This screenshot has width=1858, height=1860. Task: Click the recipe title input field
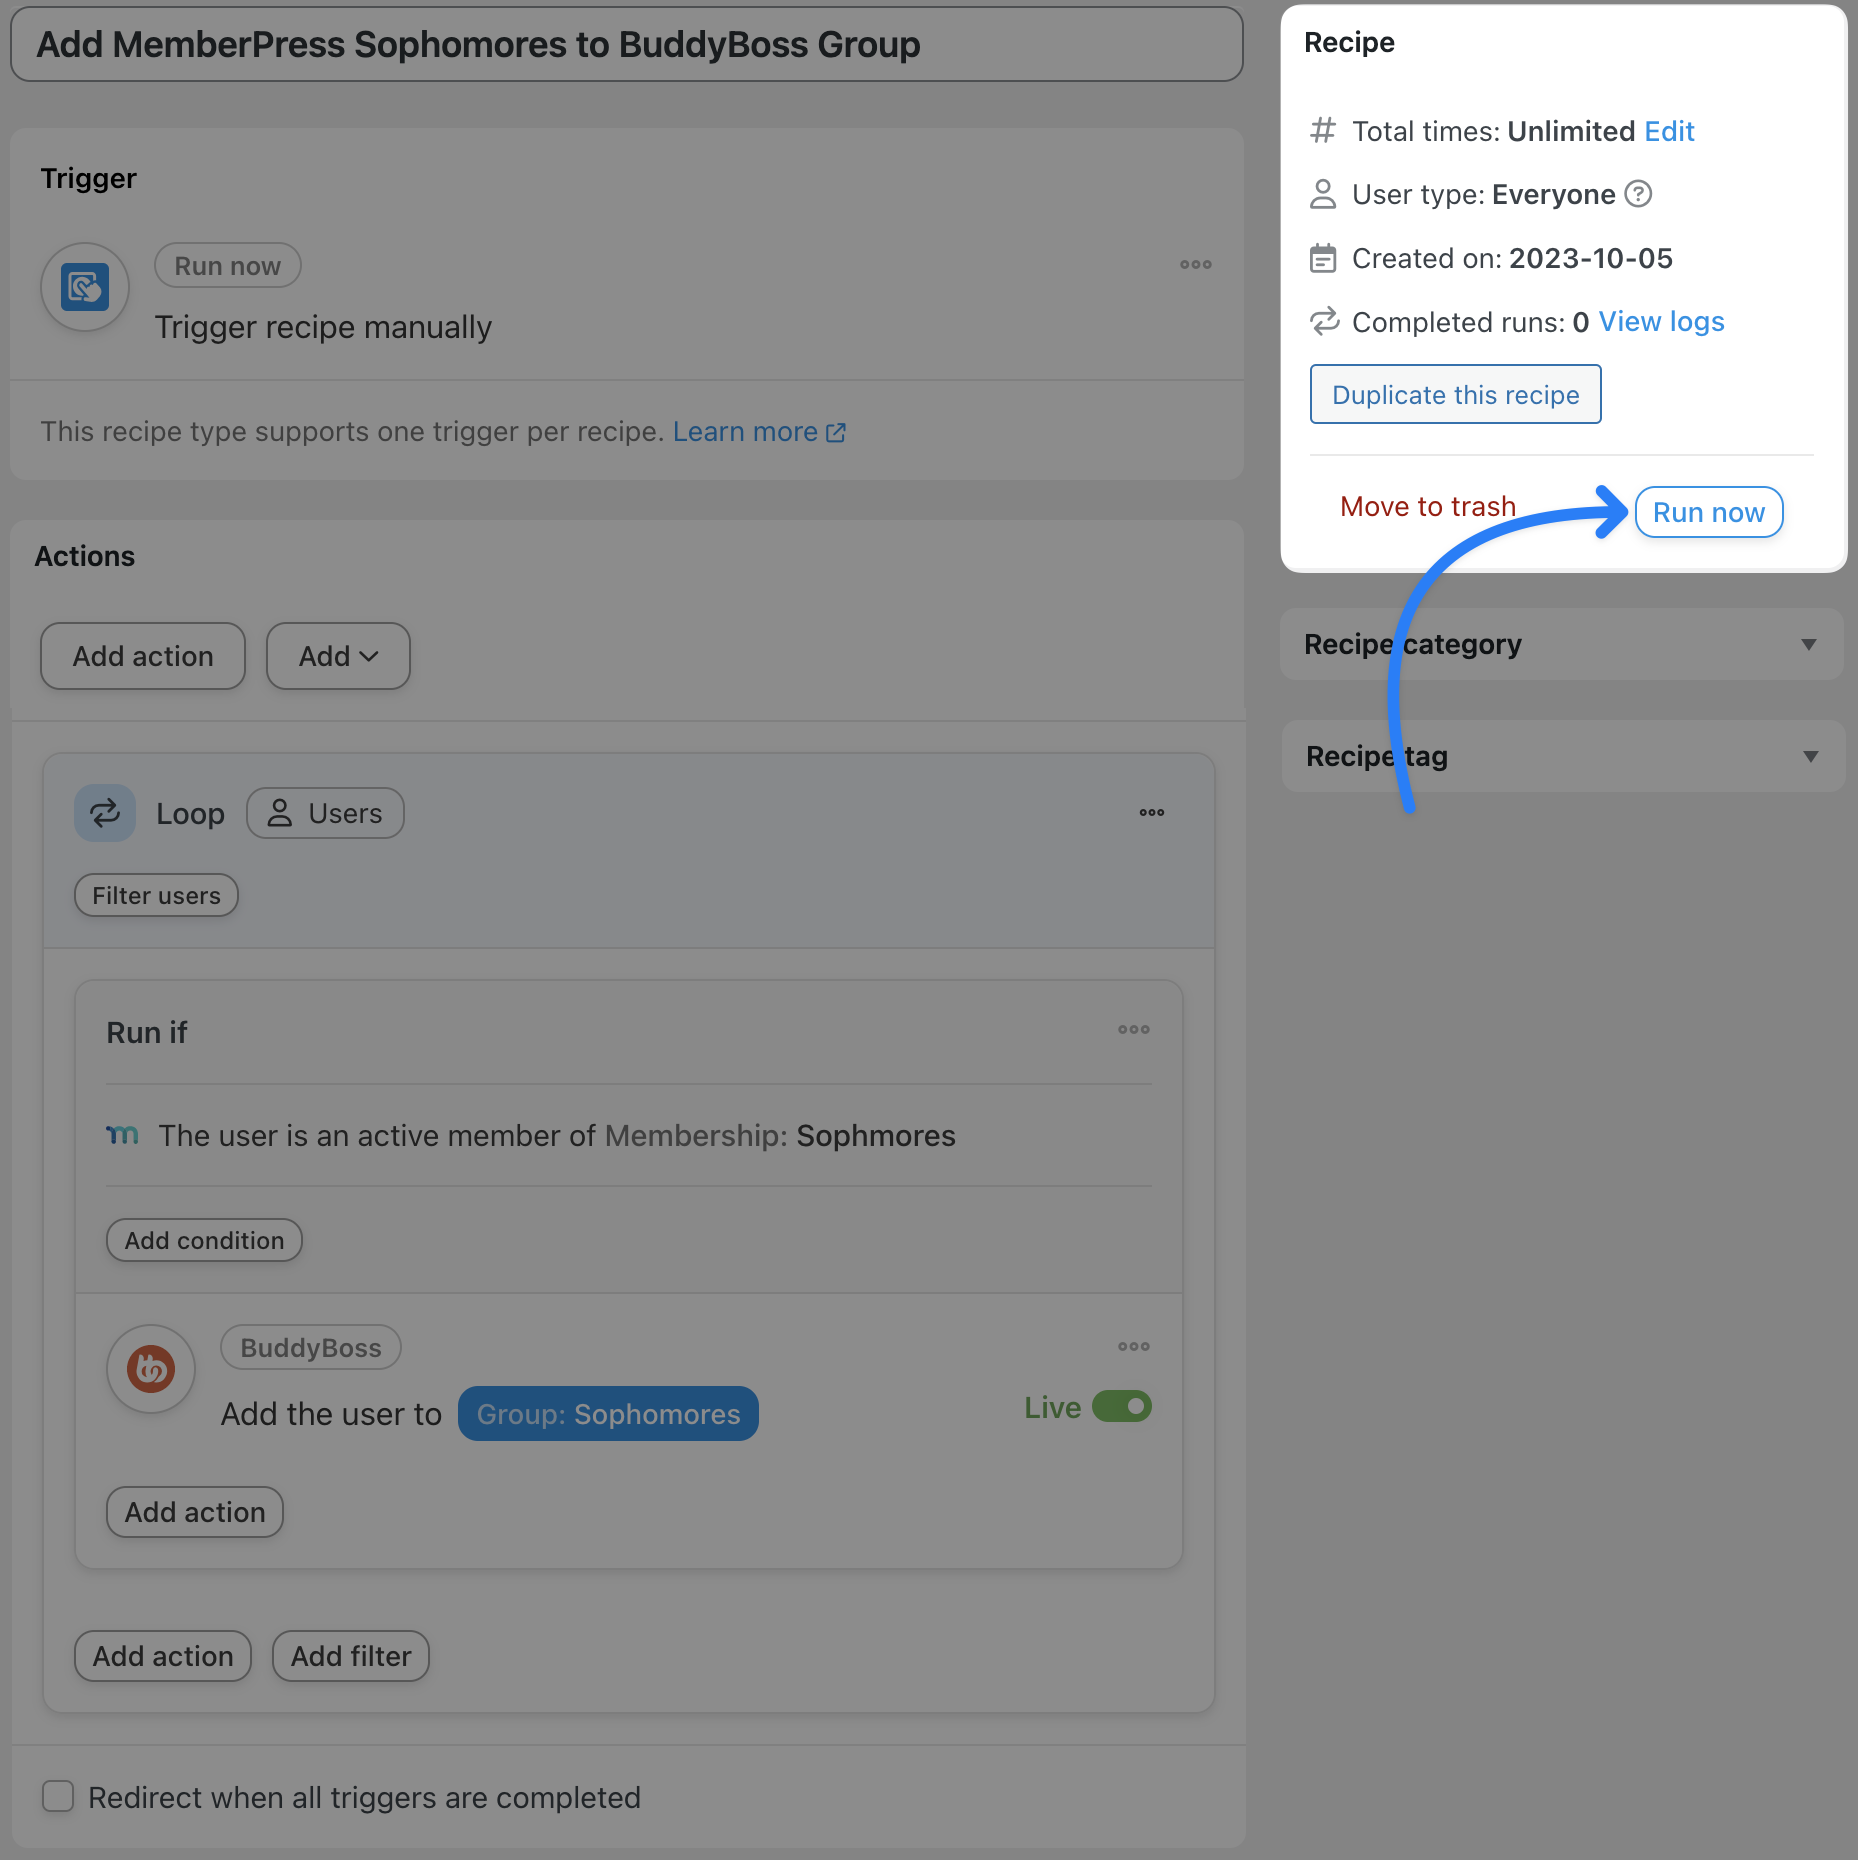[627, 45]
